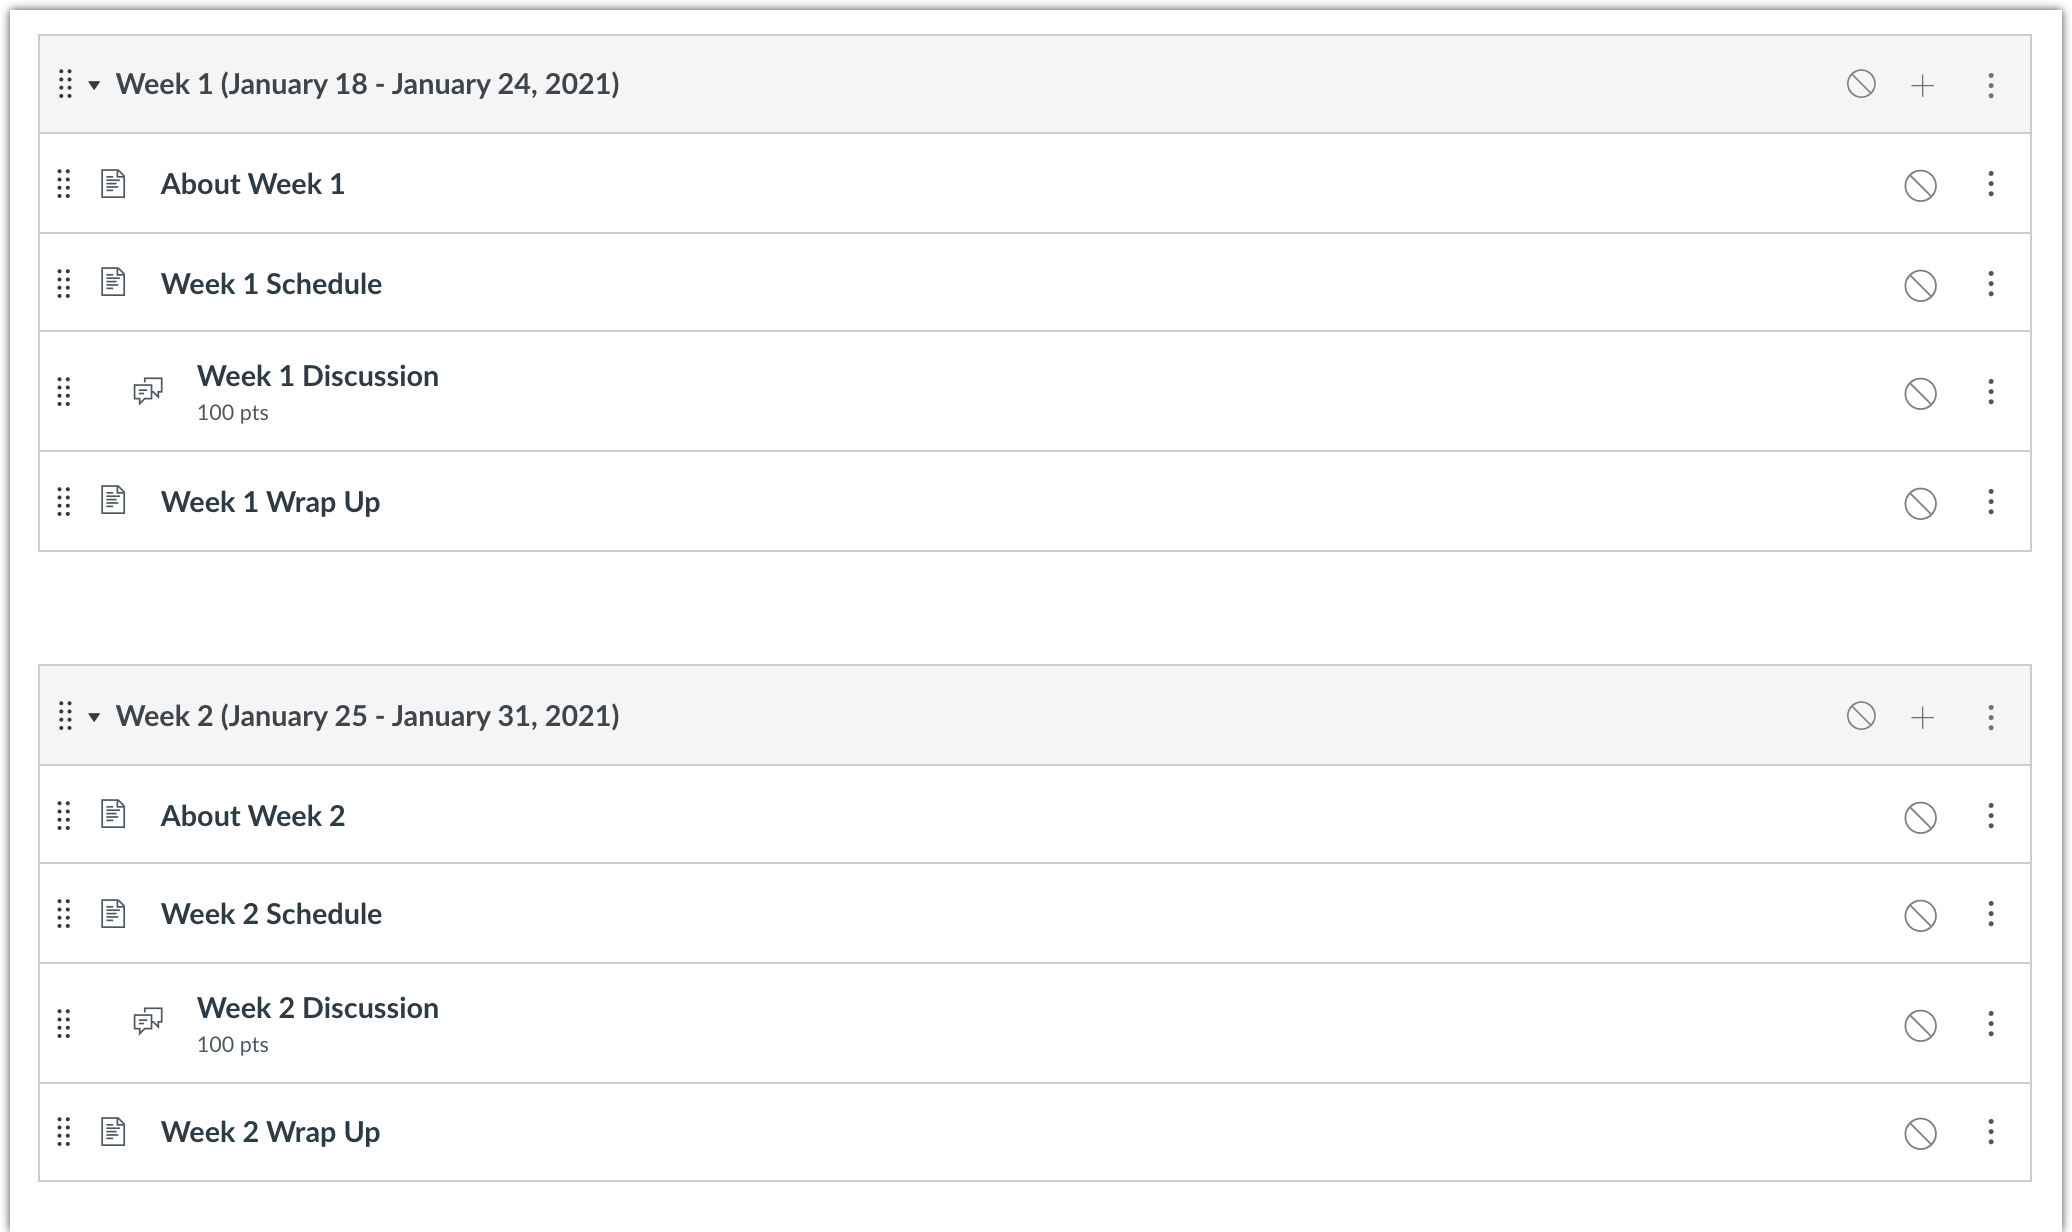Collapse the Week 2 module with its arrow
The image size is (2072, 1232).
pyautogui.click(x=94, y=717)
